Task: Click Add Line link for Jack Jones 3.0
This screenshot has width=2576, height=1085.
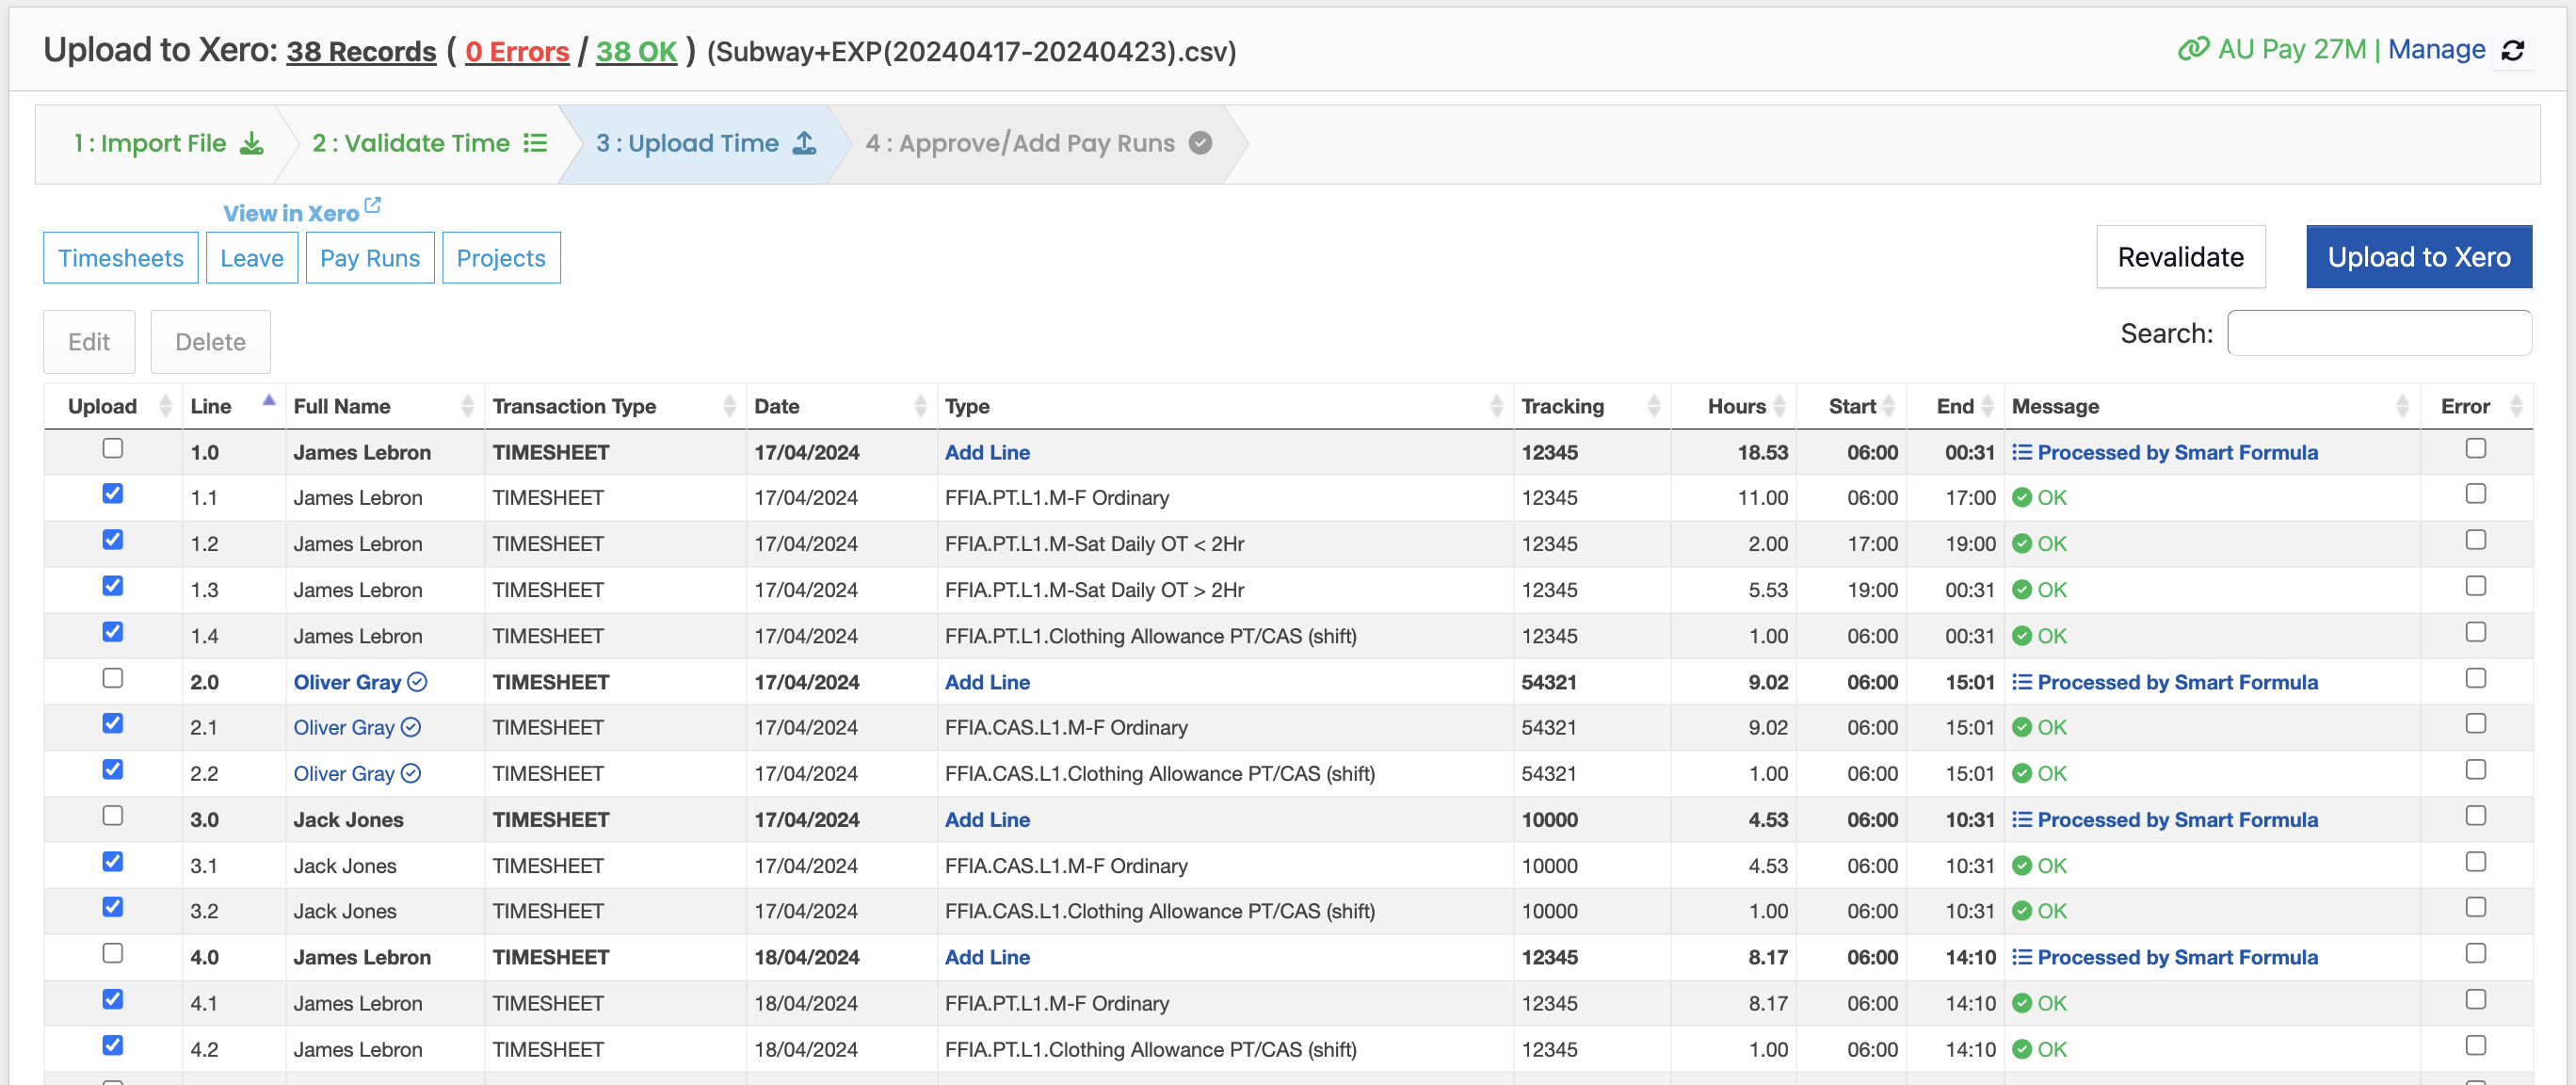Action: pyautogui.click(x=986, y=820)
